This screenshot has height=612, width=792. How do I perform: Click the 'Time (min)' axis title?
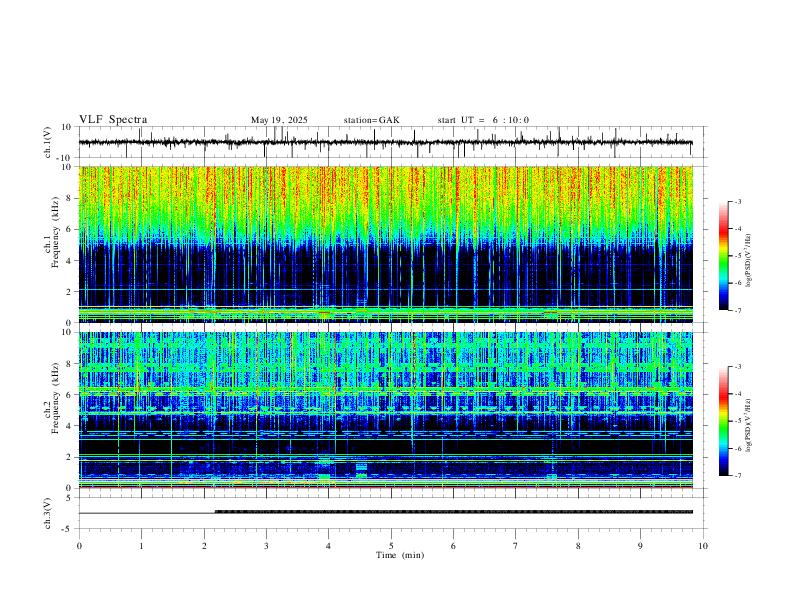point(400,555)
